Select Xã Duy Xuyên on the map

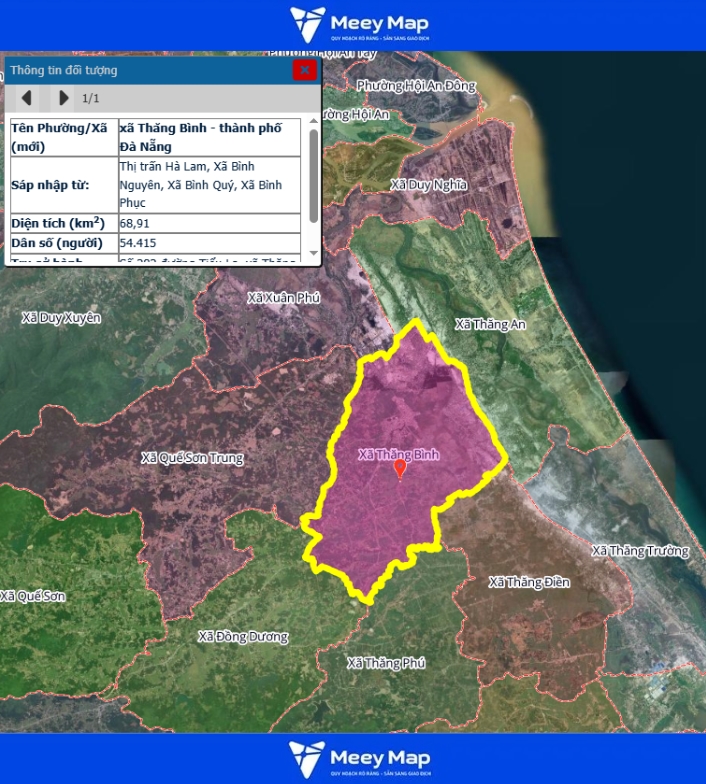pyautogui.click(x=61, y=317)
